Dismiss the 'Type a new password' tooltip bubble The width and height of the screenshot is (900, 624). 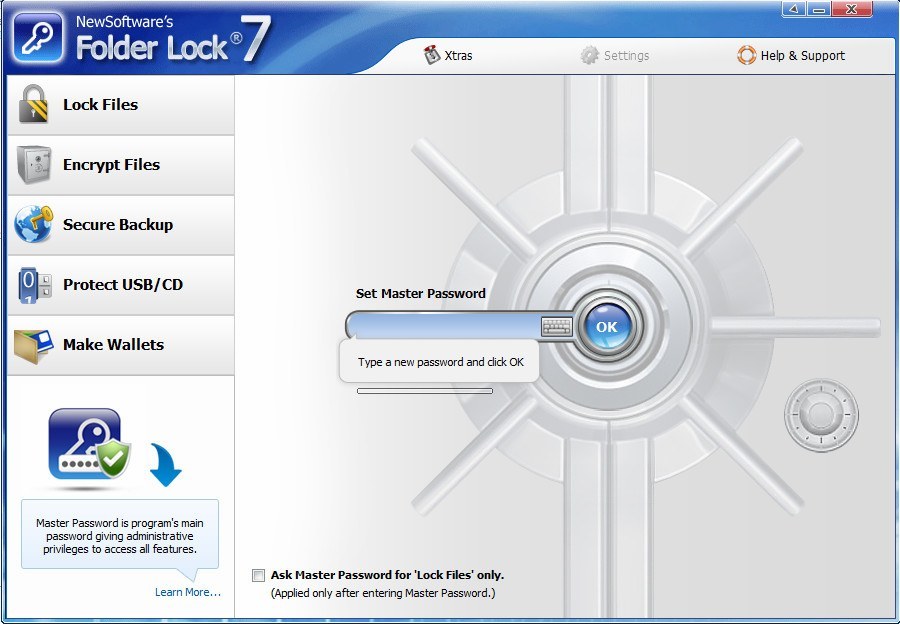(x=440, y=361)
